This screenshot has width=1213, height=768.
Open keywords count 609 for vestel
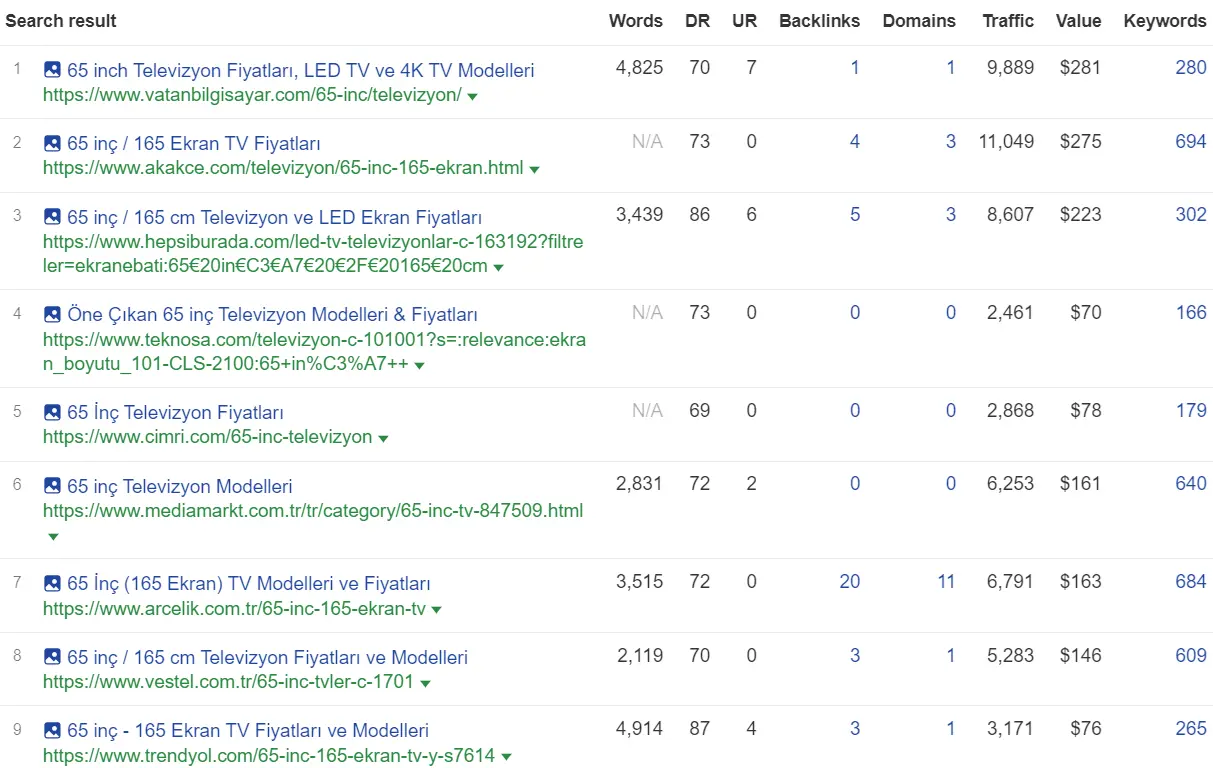pyautogui.click(x=1191, y=656)
